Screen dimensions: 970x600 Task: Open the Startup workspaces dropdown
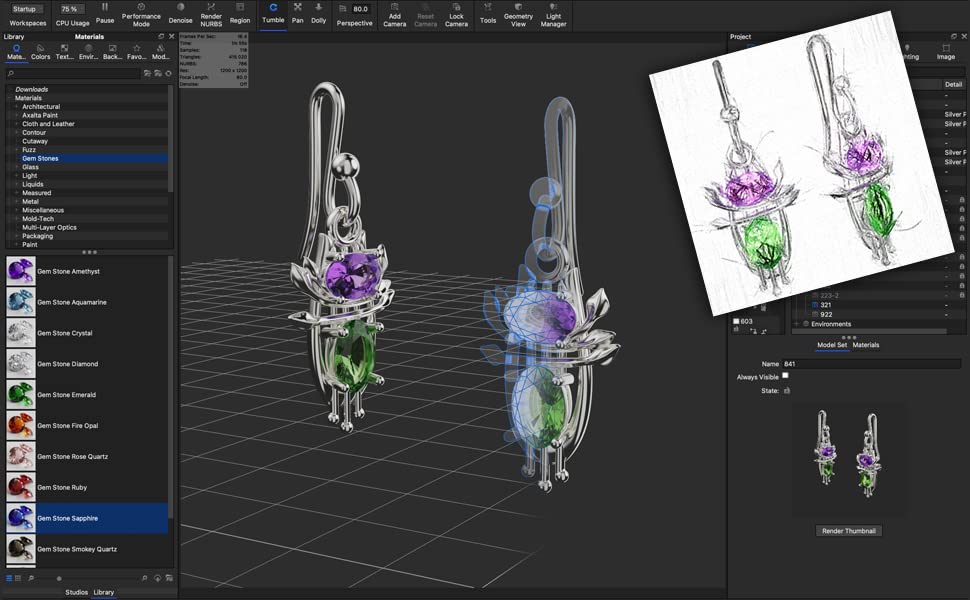coord(27,9)
